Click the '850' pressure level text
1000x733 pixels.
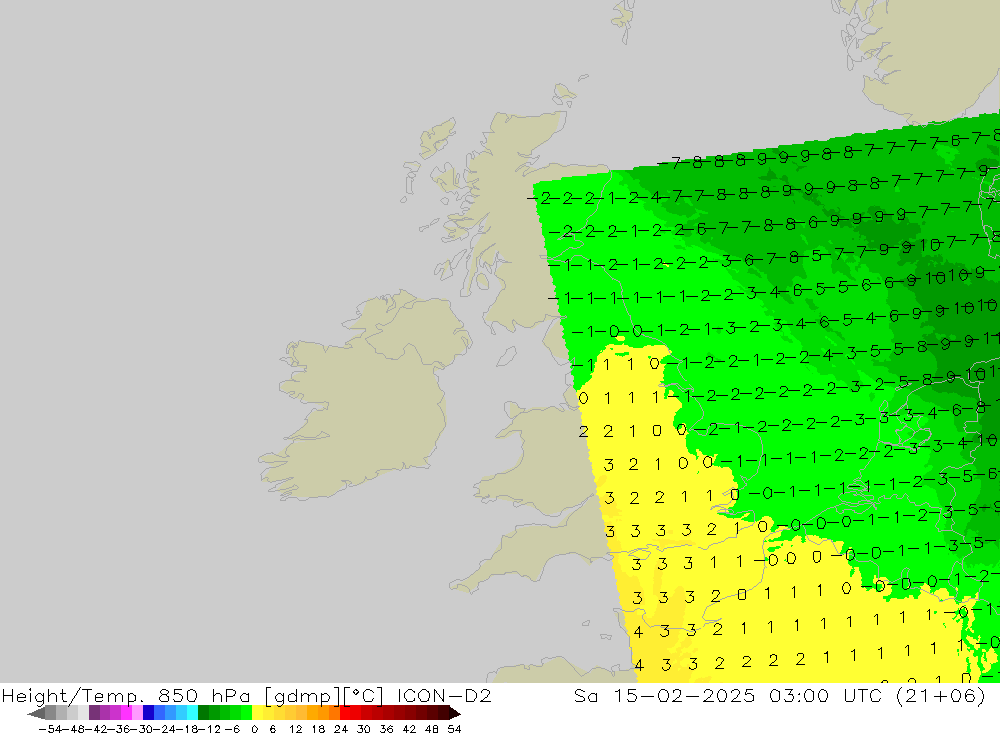178,695
